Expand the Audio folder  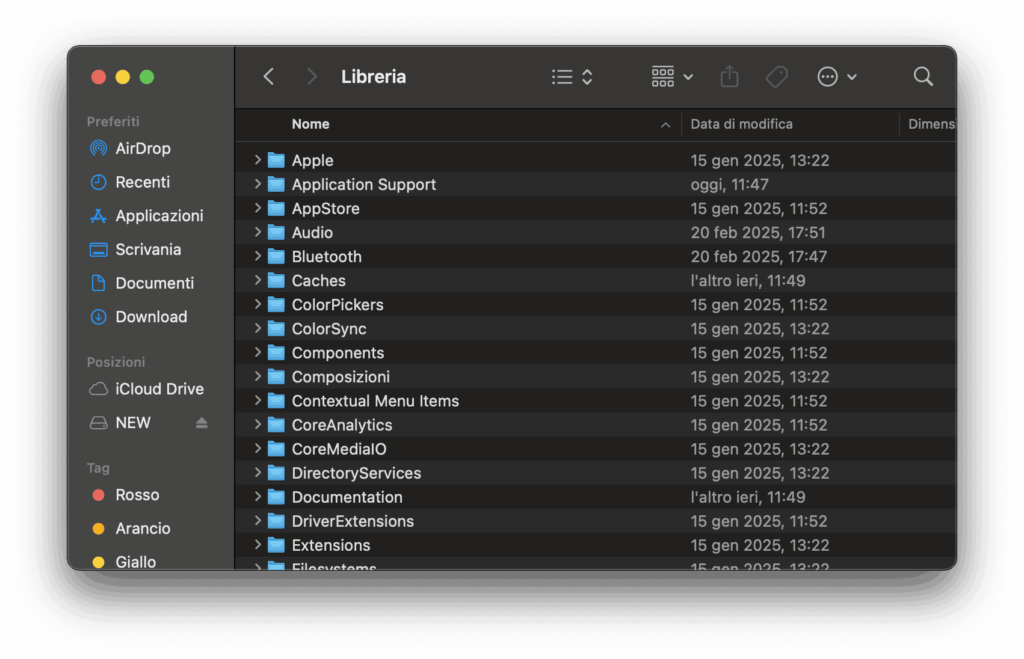point(257,232)
